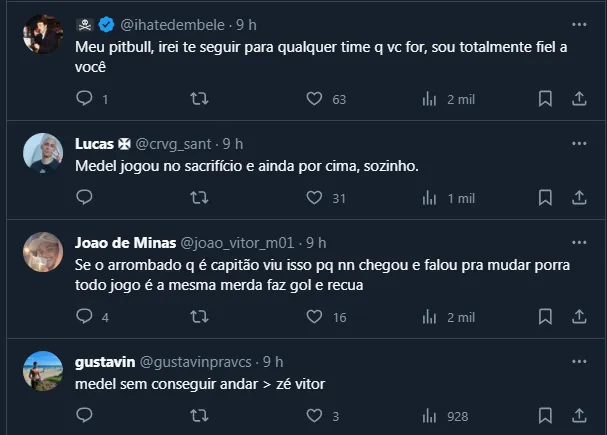Open more options on gustavin's tweet
Viewport: 607px width, 435px height.
tap(579, 361)
